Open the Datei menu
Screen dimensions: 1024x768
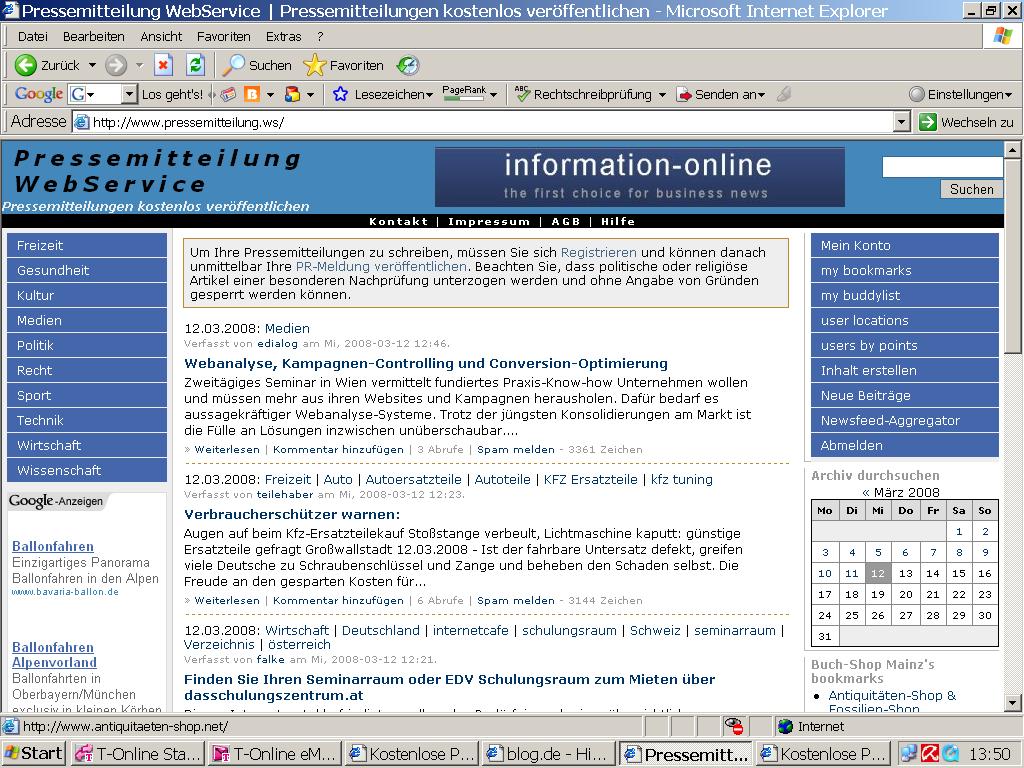click(33, 37)
